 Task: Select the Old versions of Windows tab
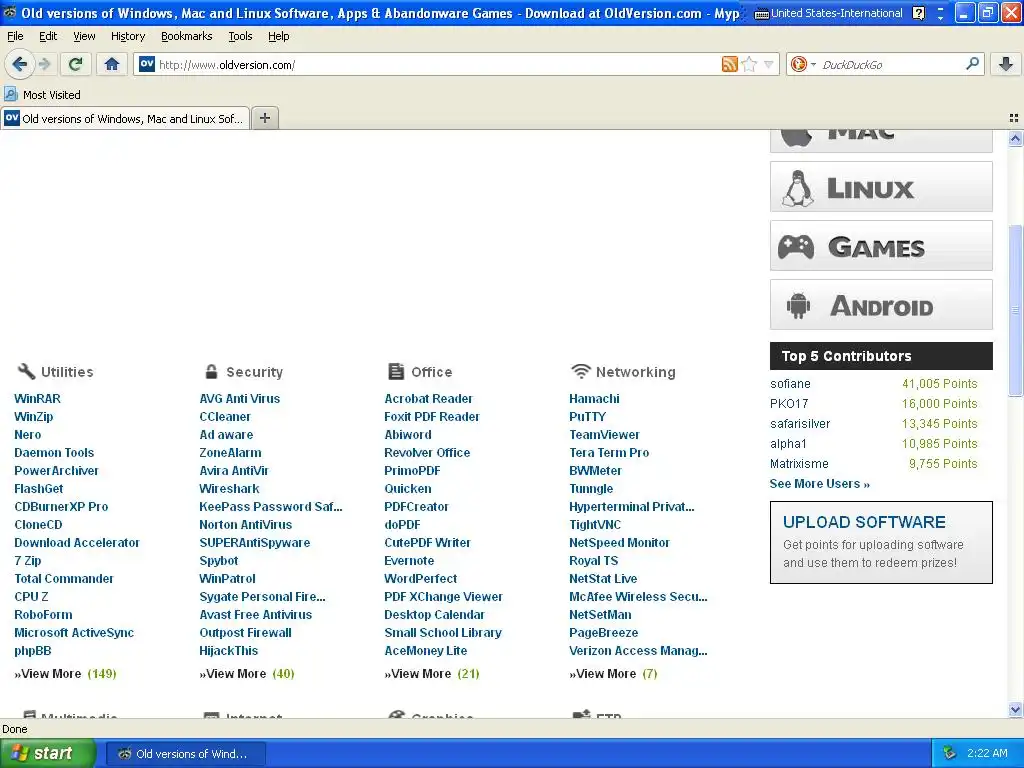point(125,118)
